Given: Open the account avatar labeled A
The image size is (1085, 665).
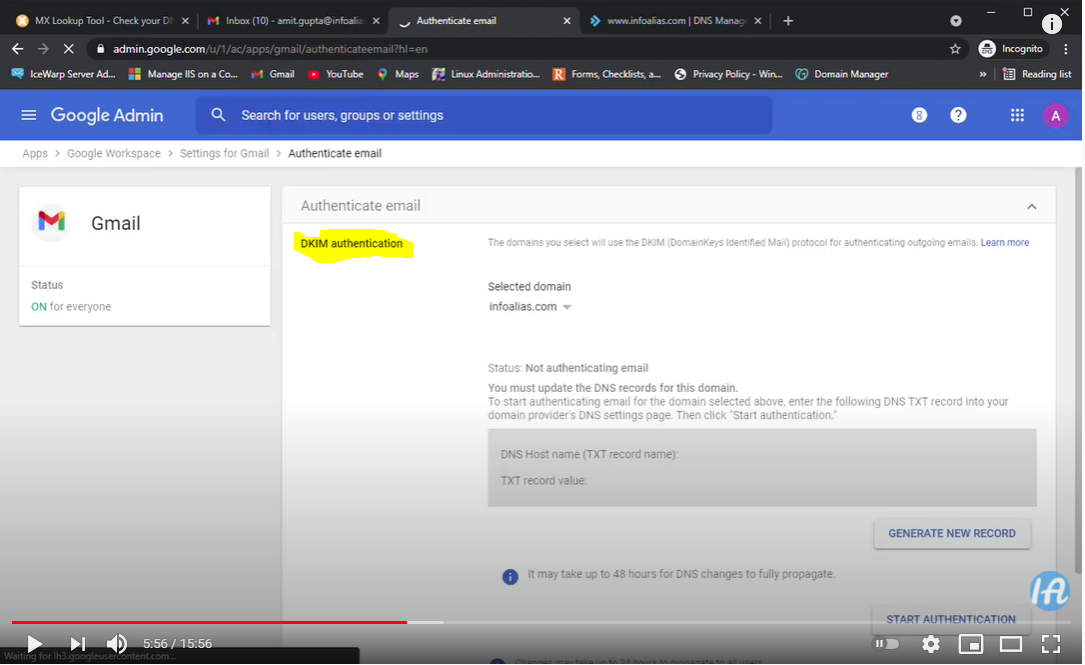Looking at the screenshot, I should click(x=1055, y=116).
